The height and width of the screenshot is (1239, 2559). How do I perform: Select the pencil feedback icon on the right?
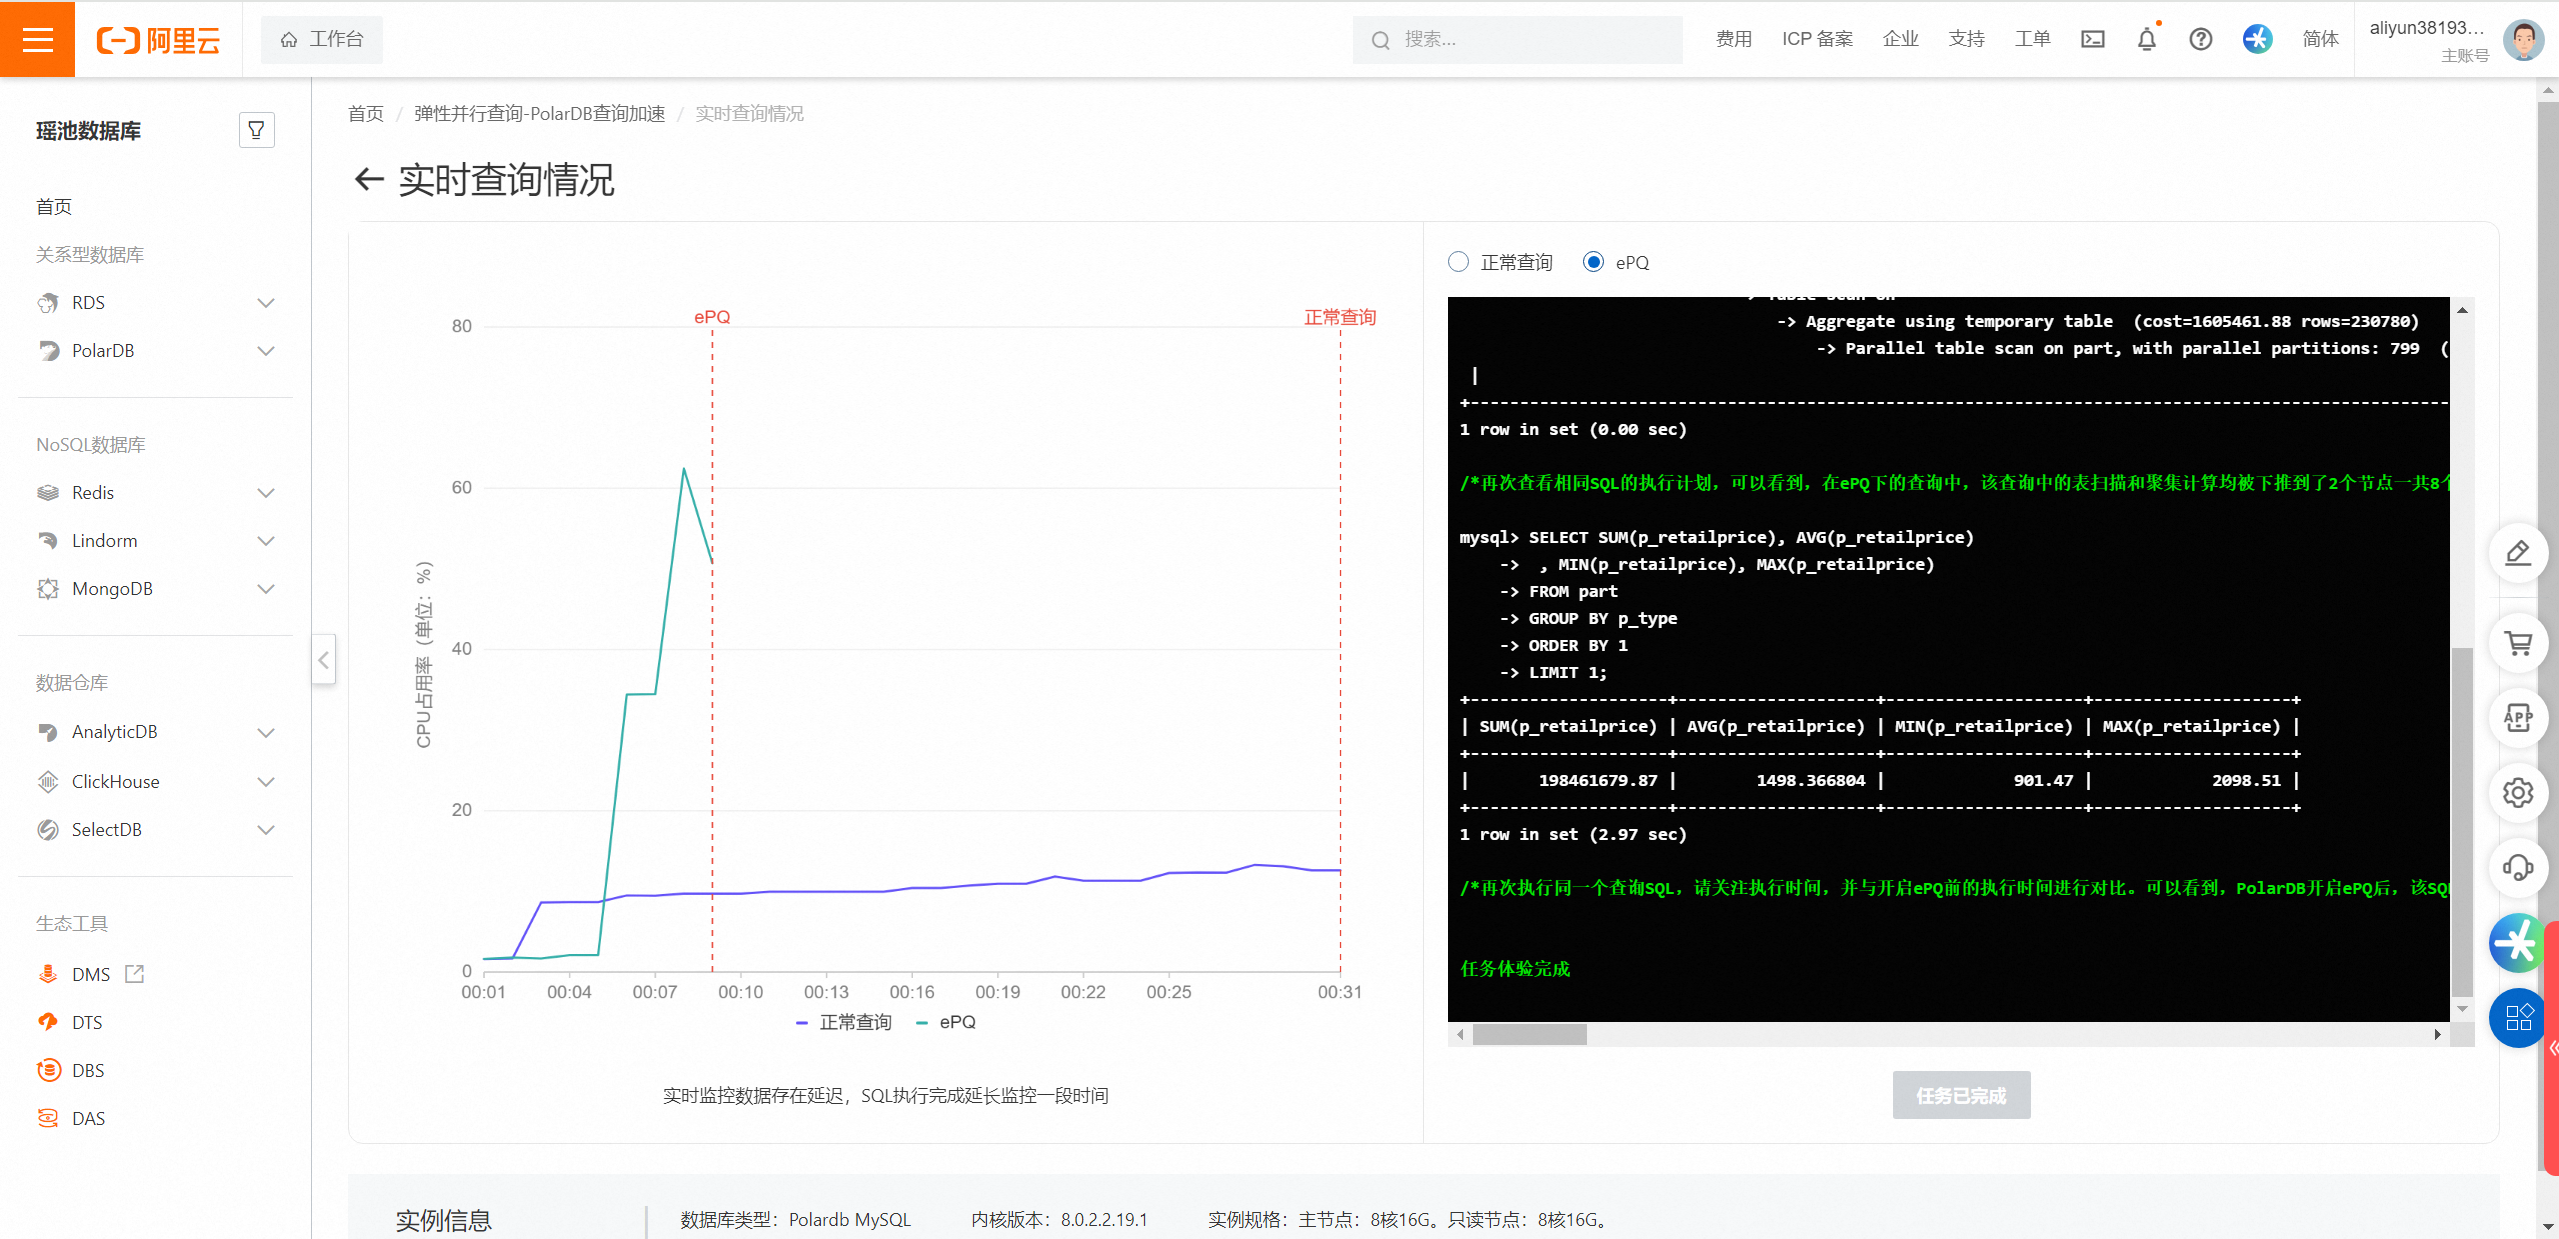[x=2518, y=552]
